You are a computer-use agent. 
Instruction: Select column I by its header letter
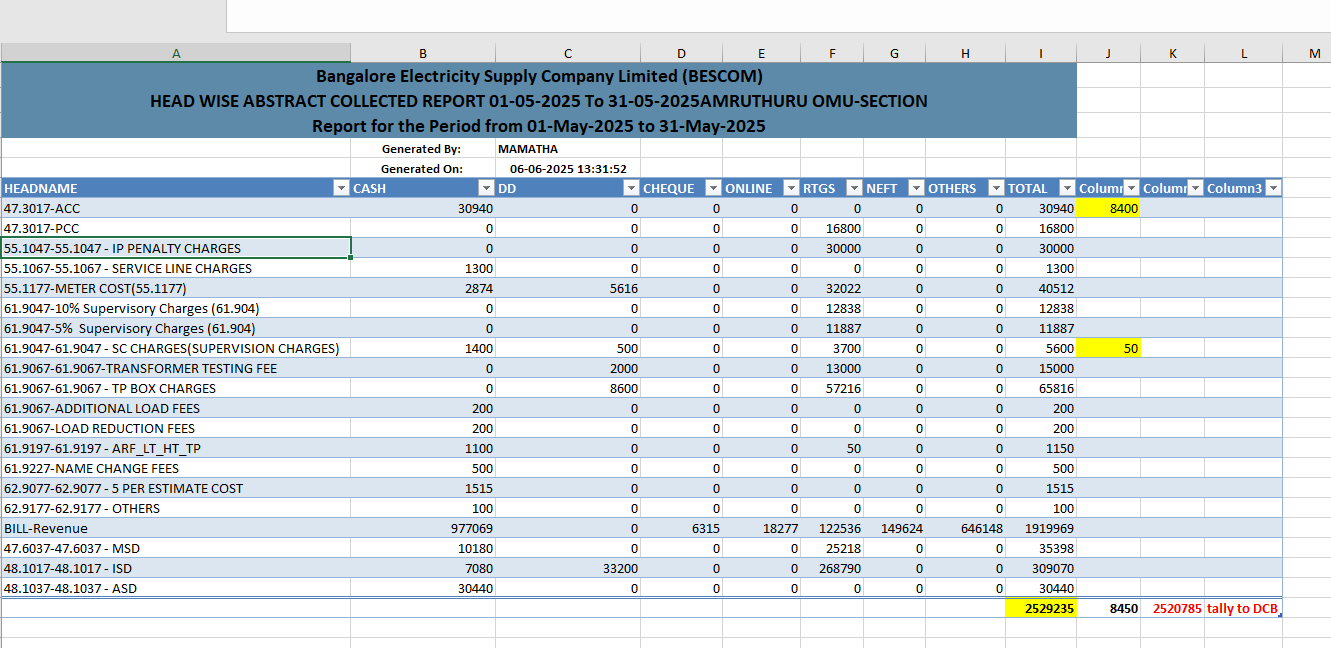pos(1041,53)
